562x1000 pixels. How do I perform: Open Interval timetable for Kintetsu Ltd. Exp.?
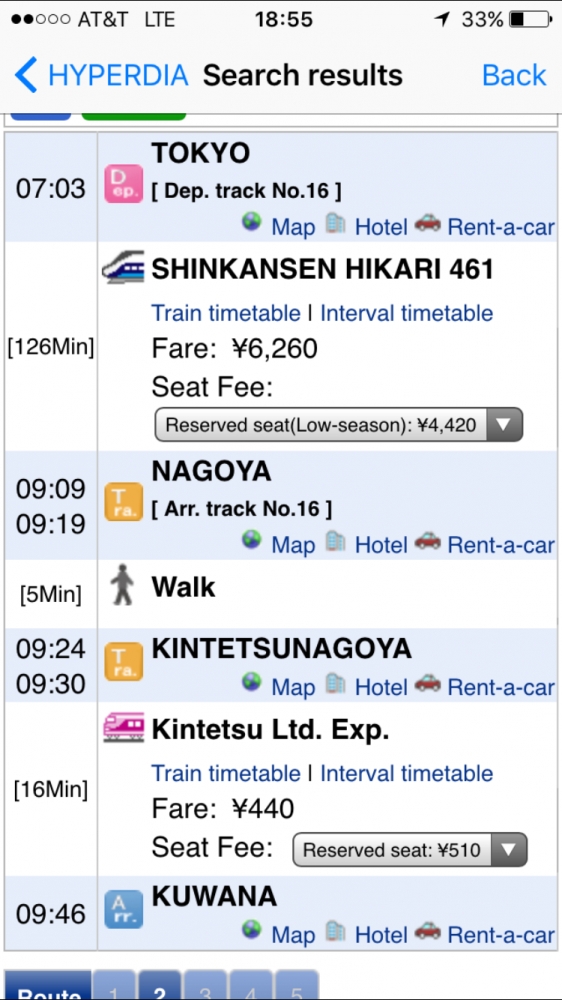coord(406,773)
